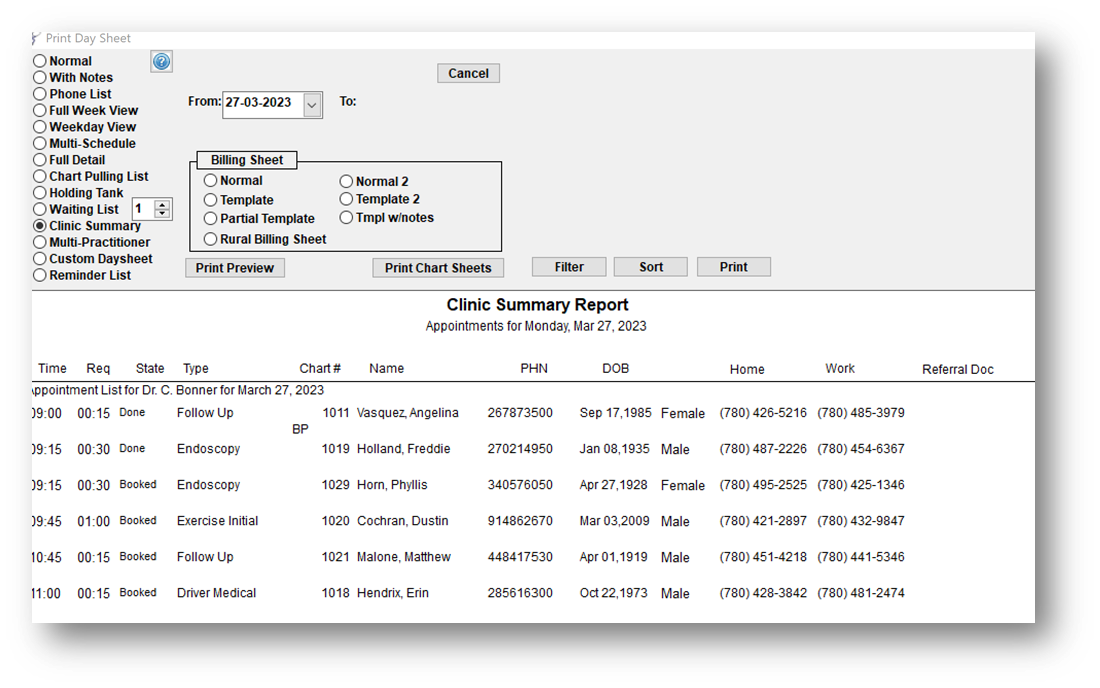Click patient name Cochran, Dustin
The image size is (1100, 688).
(403, 521)
